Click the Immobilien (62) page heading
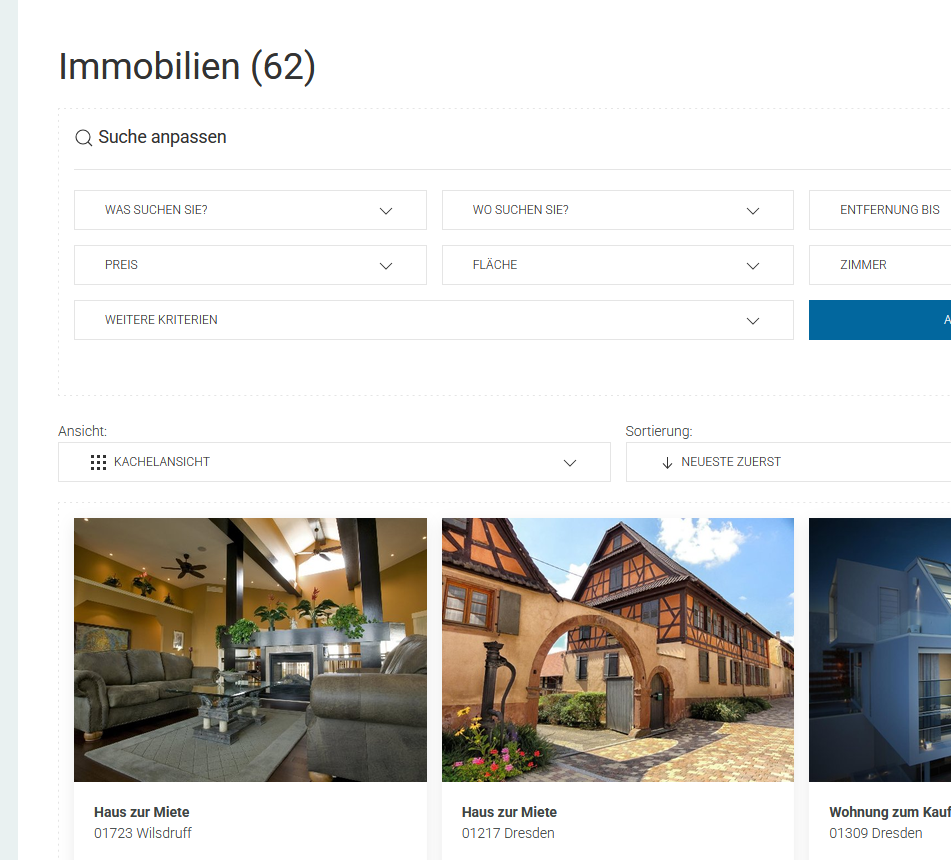951x860 pixels. pos(187,67)
